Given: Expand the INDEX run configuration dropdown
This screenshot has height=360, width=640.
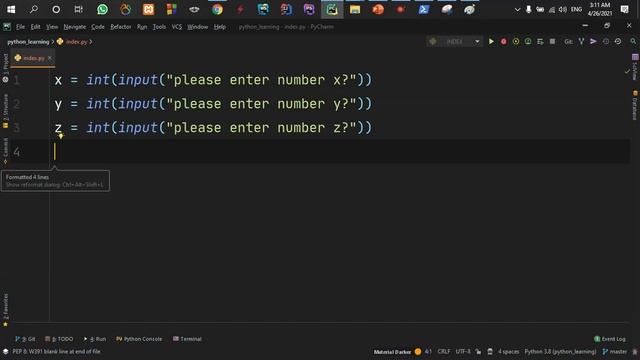Looking at the screenshot, I should tap(477, 42).
